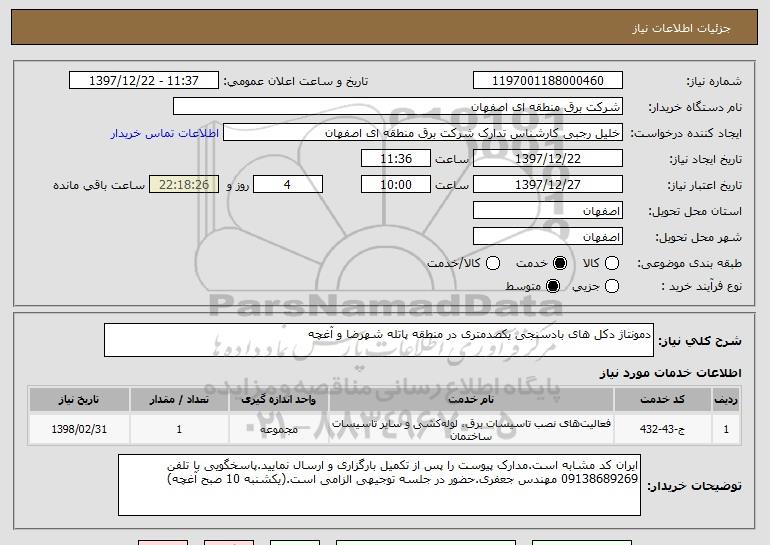Choose the کالا/خدمت radio option
The image size is (770, 545).
coord(493,263)
